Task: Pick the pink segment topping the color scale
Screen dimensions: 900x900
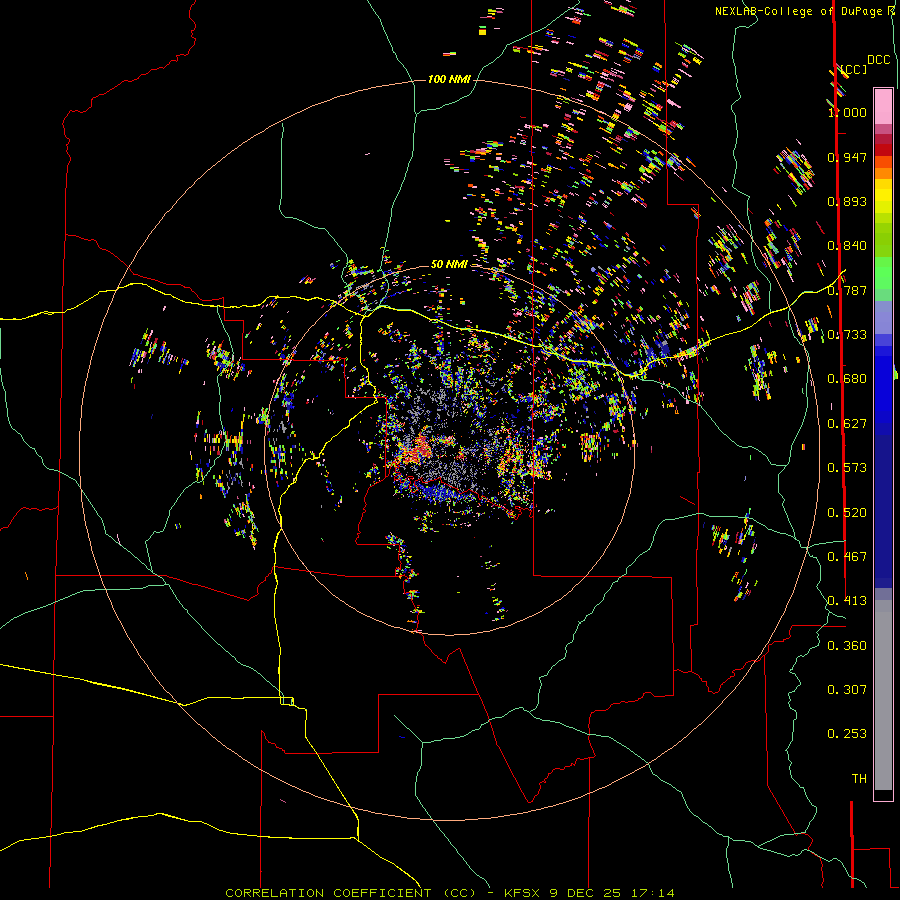Action: pos(883,106)
